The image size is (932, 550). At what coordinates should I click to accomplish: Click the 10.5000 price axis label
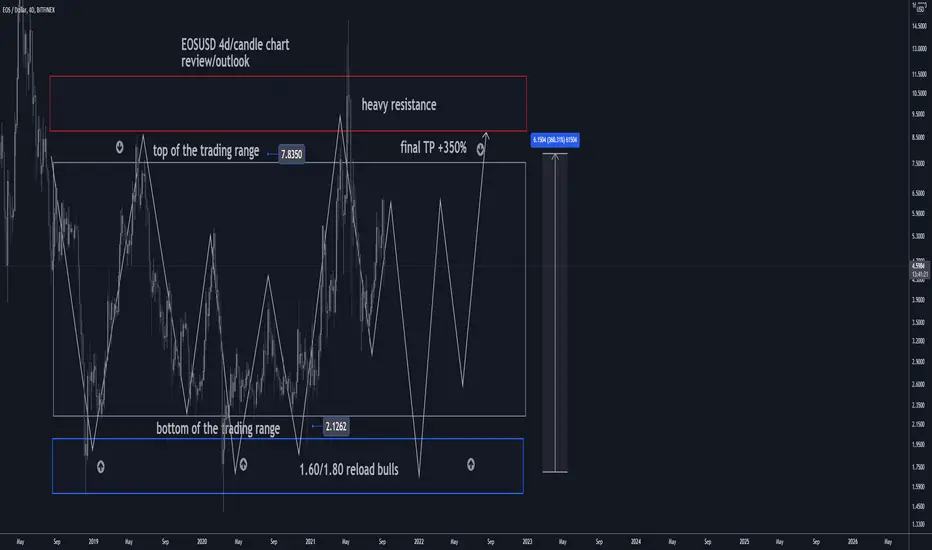(x=919, y=93)
